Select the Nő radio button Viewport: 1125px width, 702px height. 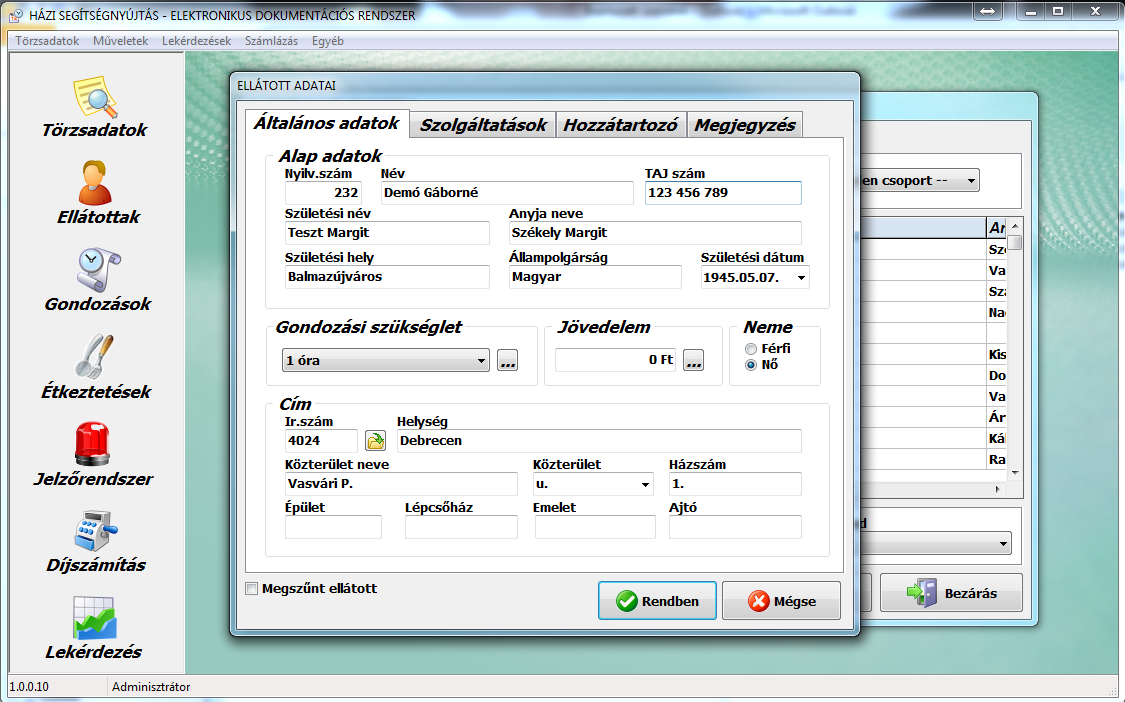[751, 365]
